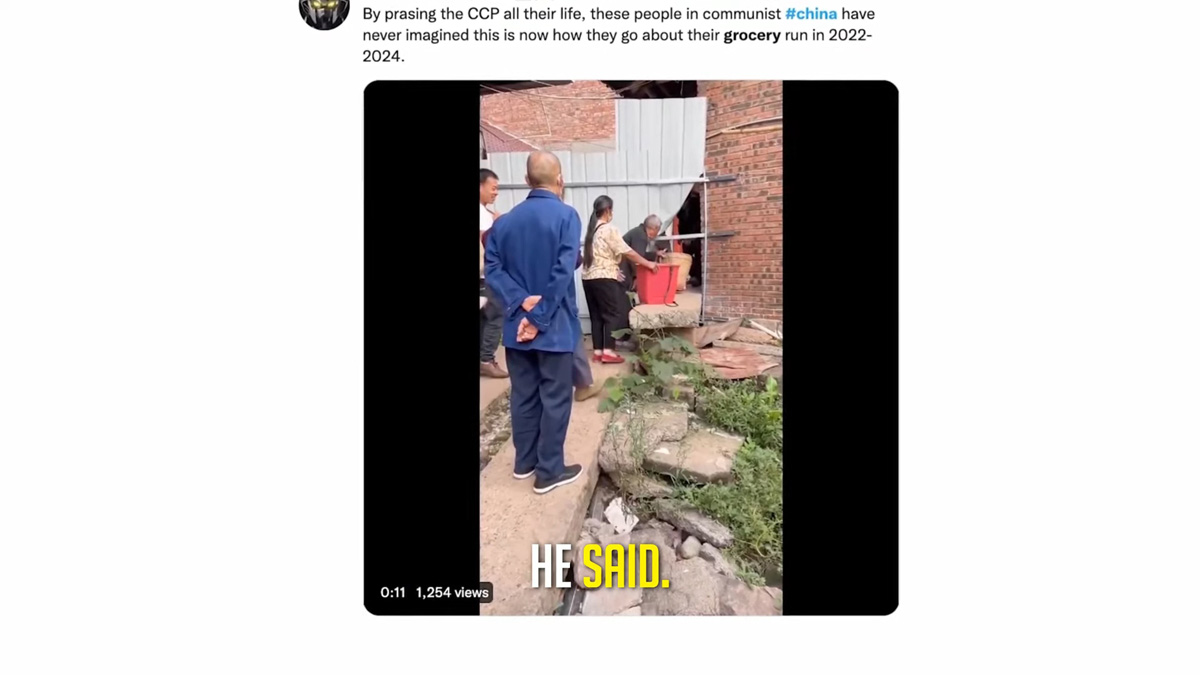Play the embedded tweet video
Image resolution: width=1200 pixels, height=675 pixels.
tap(631, 347)
